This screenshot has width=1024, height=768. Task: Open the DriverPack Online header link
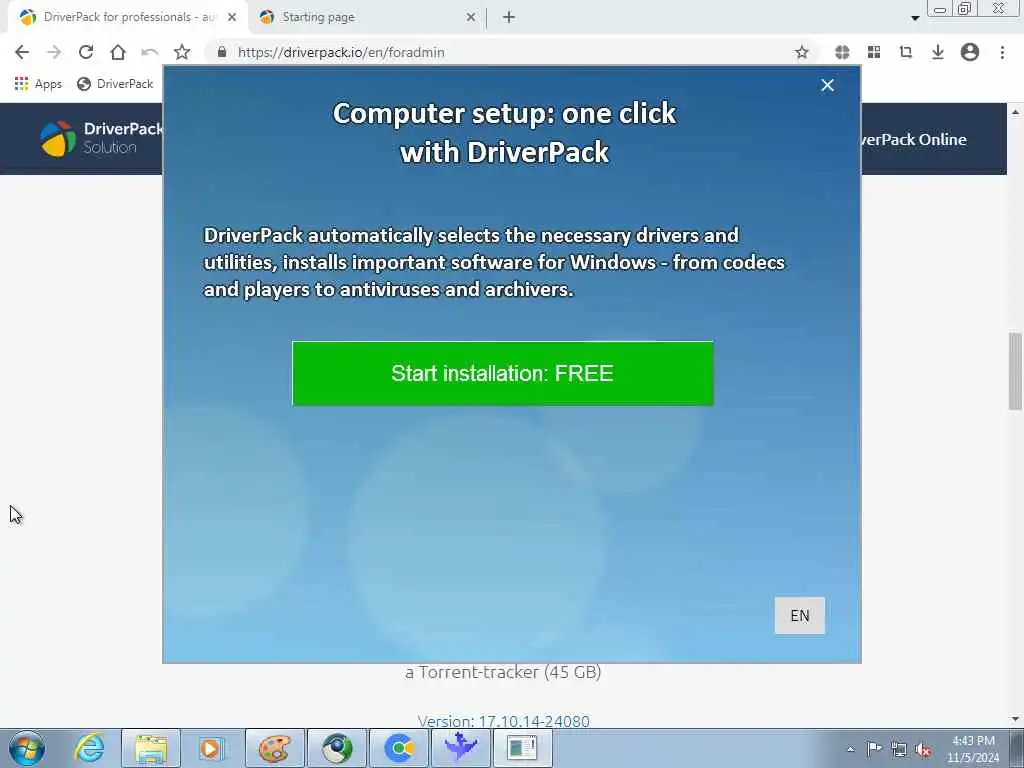[x=914, y=139]
